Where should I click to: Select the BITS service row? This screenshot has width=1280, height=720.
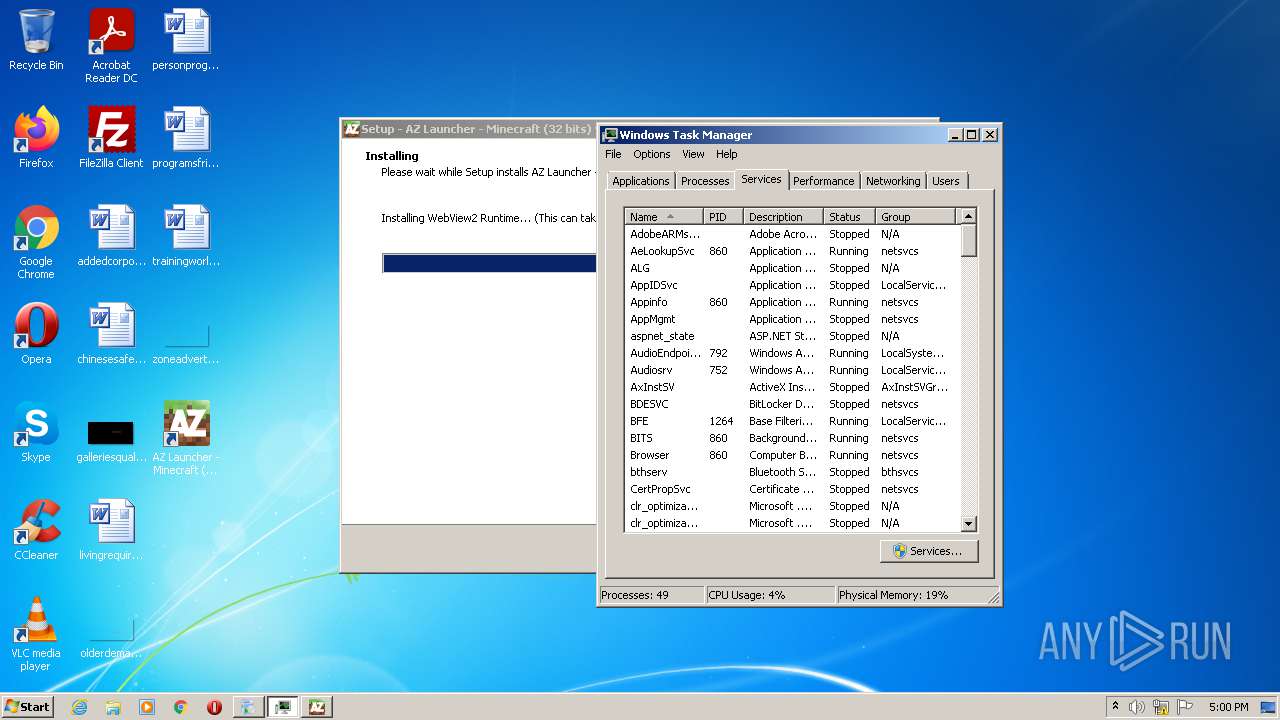[792, 438]
